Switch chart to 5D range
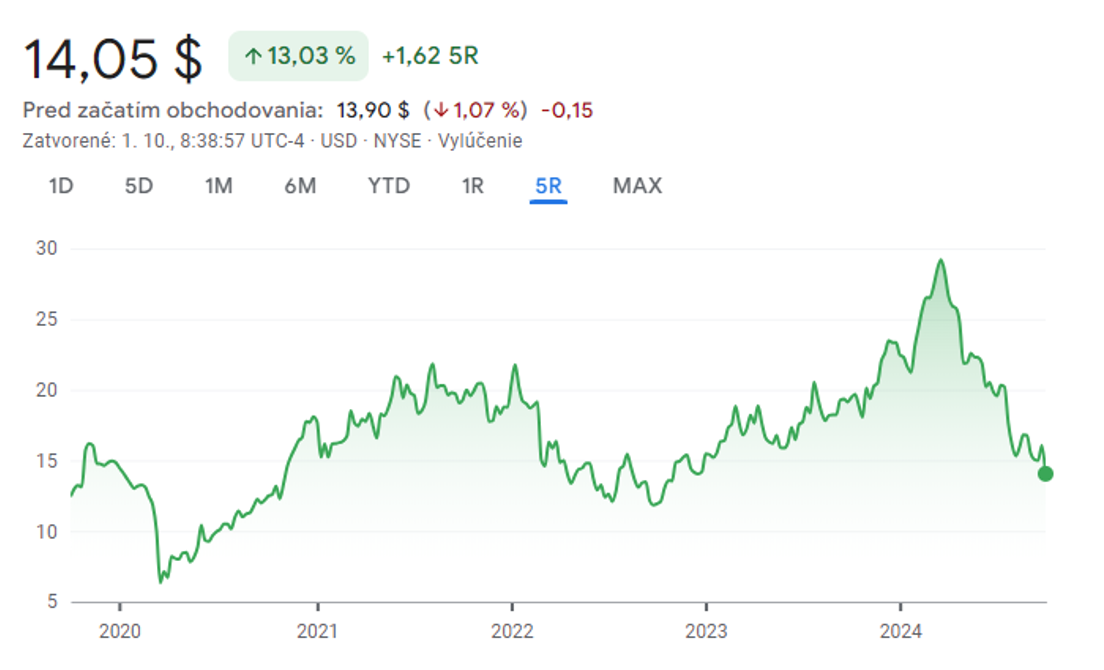The image size is (1104, 670). click(x=139, y=186)
